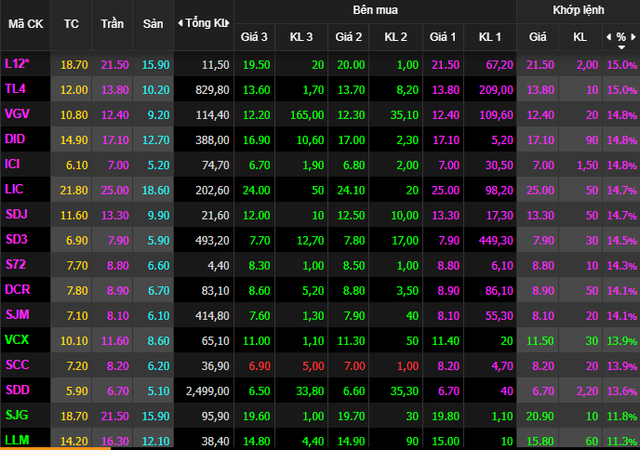Click total volume 2,499,00 in SDD row

tap(208, 391)
